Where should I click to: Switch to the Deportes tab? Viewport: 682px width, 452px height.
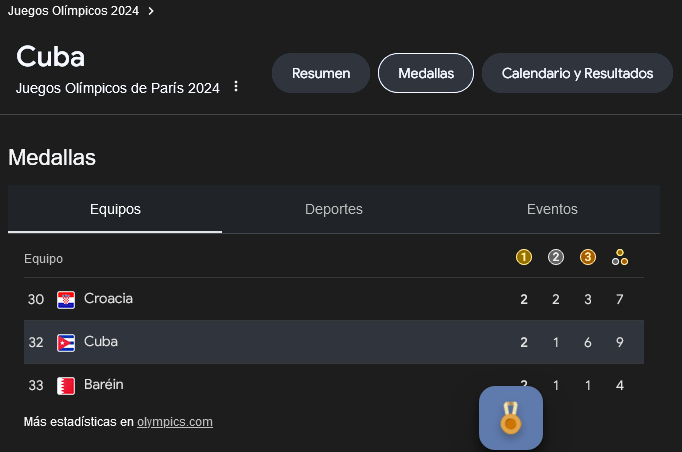[334, 209]
